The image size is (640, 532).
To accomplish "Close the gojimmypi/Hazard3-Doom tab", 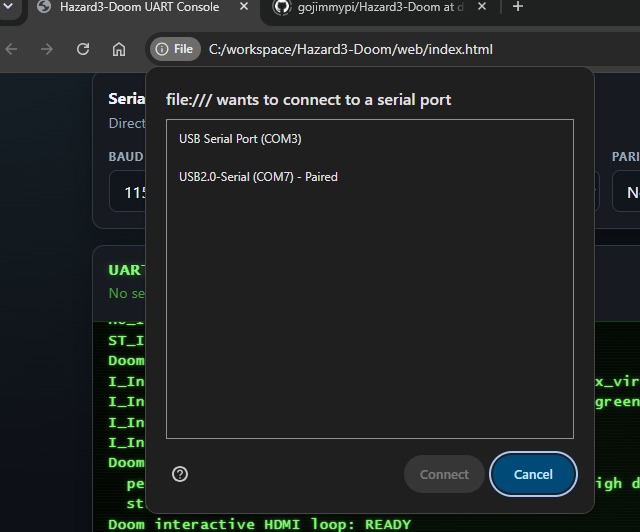I will [x=482, y=7].
